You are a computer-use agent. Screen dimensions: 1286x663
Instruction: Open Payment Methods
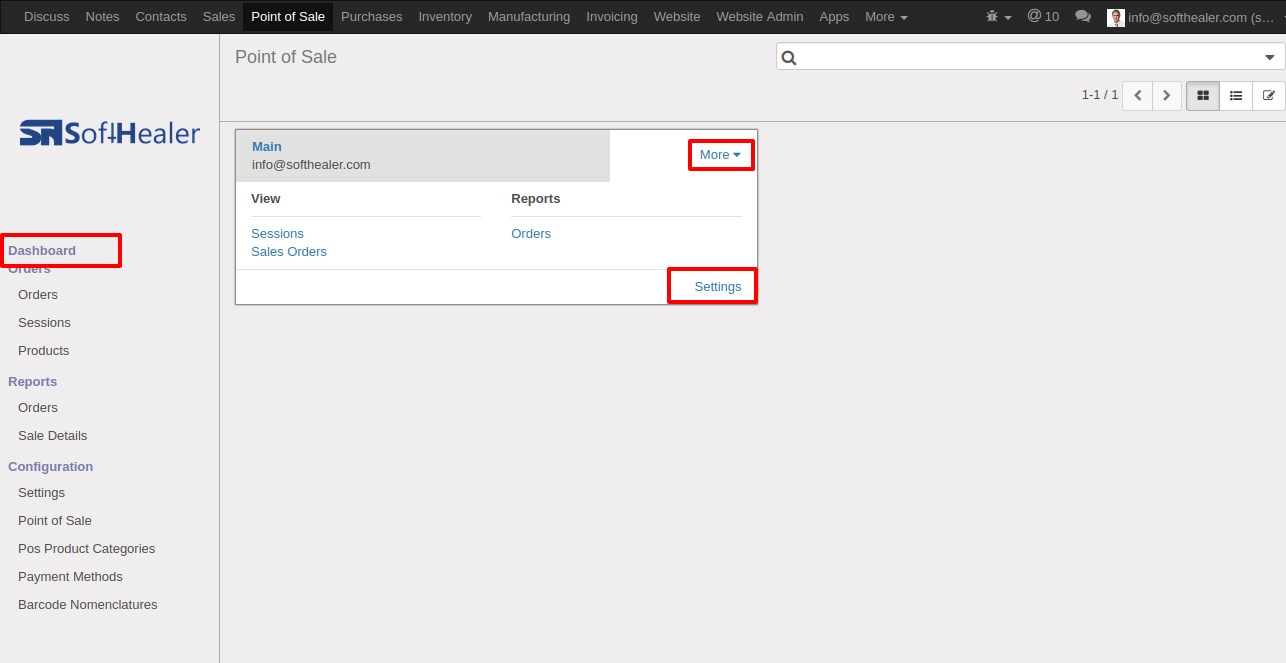(x=70, y=577)
